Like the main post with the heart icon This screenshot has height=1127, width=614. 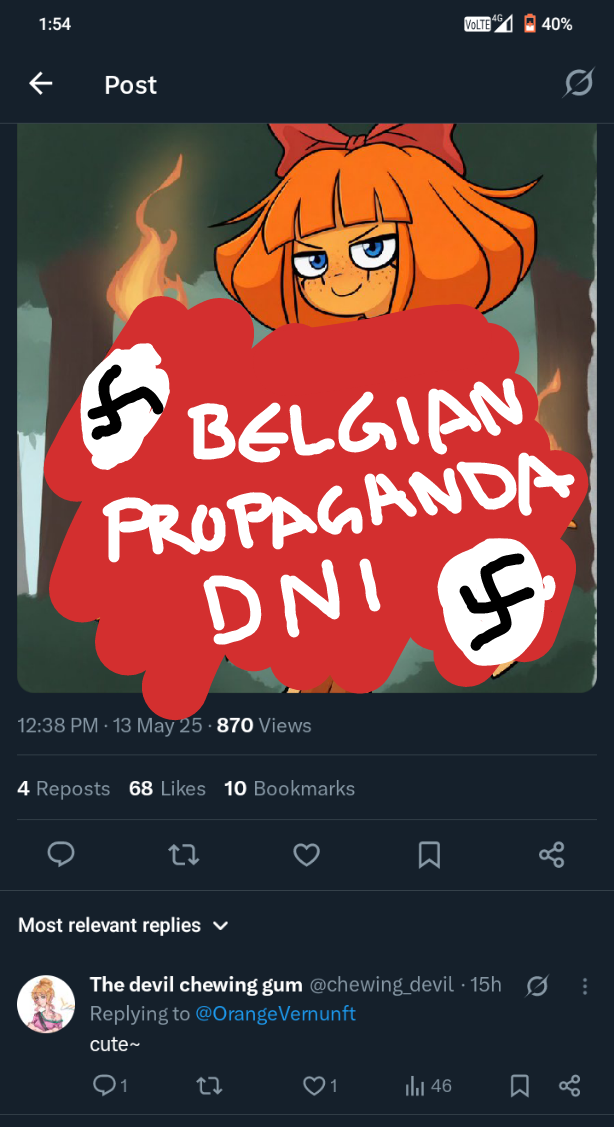306,855
